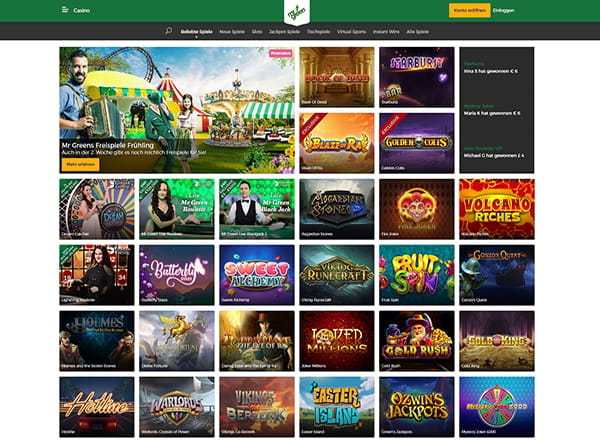Select the Beliebte Spiele tab
Screen dimensions: 600x440
(196, 32)
